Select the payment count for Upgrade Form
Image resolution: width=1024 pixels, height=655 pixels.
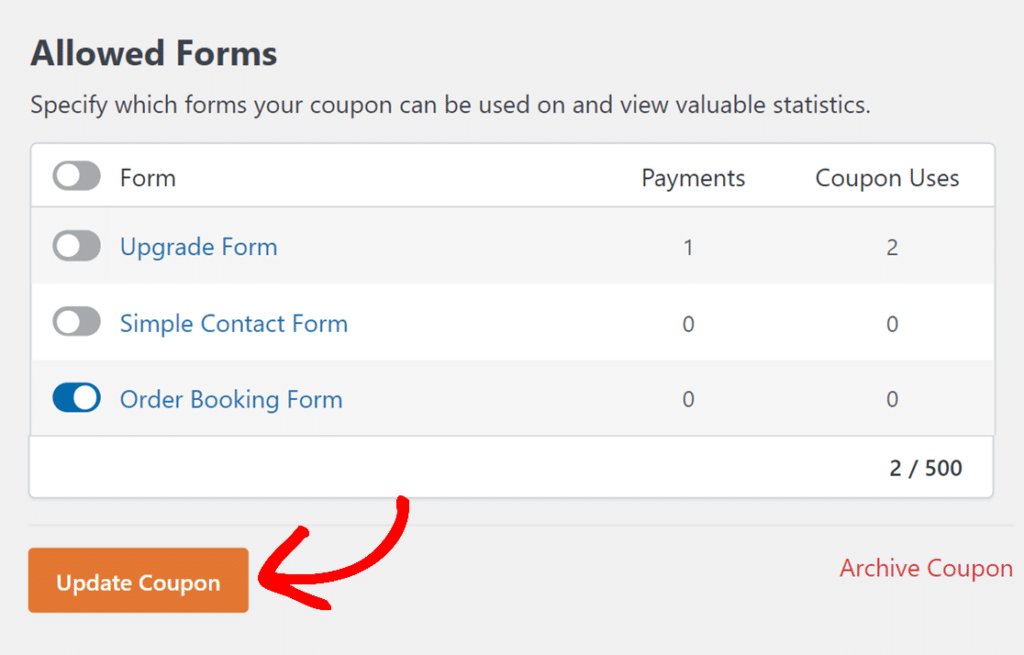(x=688, y=247)
